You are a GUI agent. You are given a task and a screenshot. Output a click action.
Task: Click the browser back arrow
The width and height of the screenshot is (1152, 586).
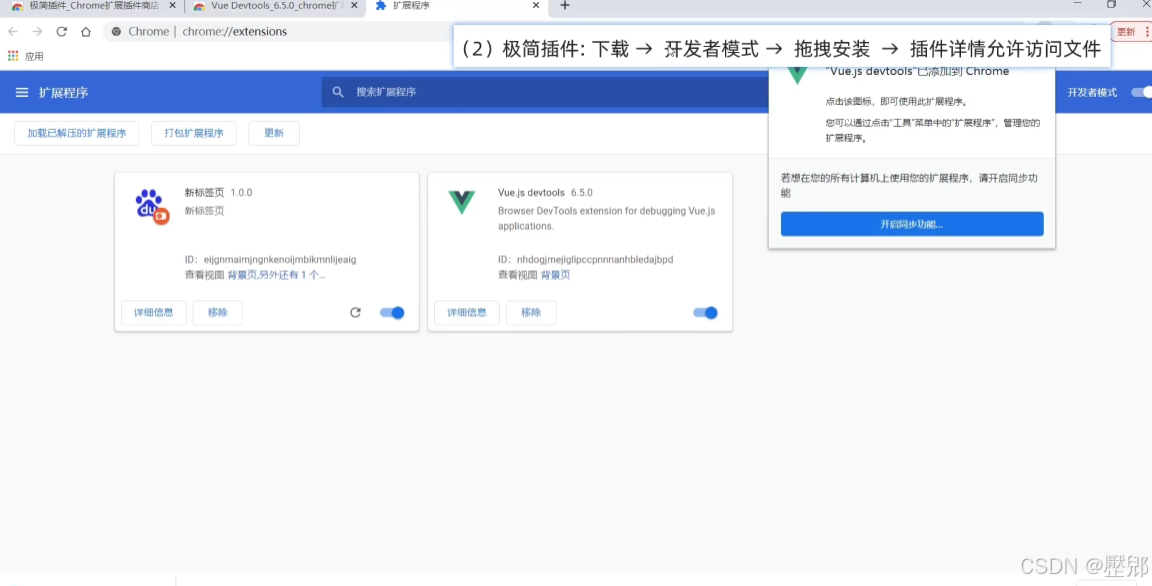(13, 32)
